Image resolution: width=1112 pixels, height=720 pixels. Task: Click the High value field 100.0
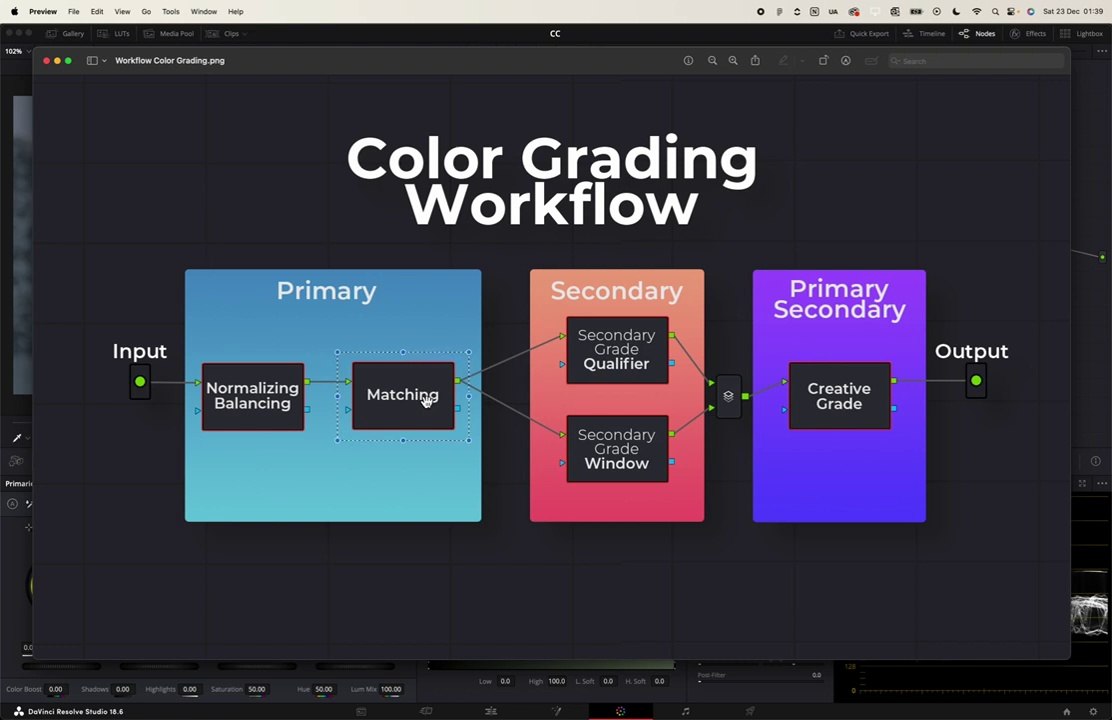557,681
